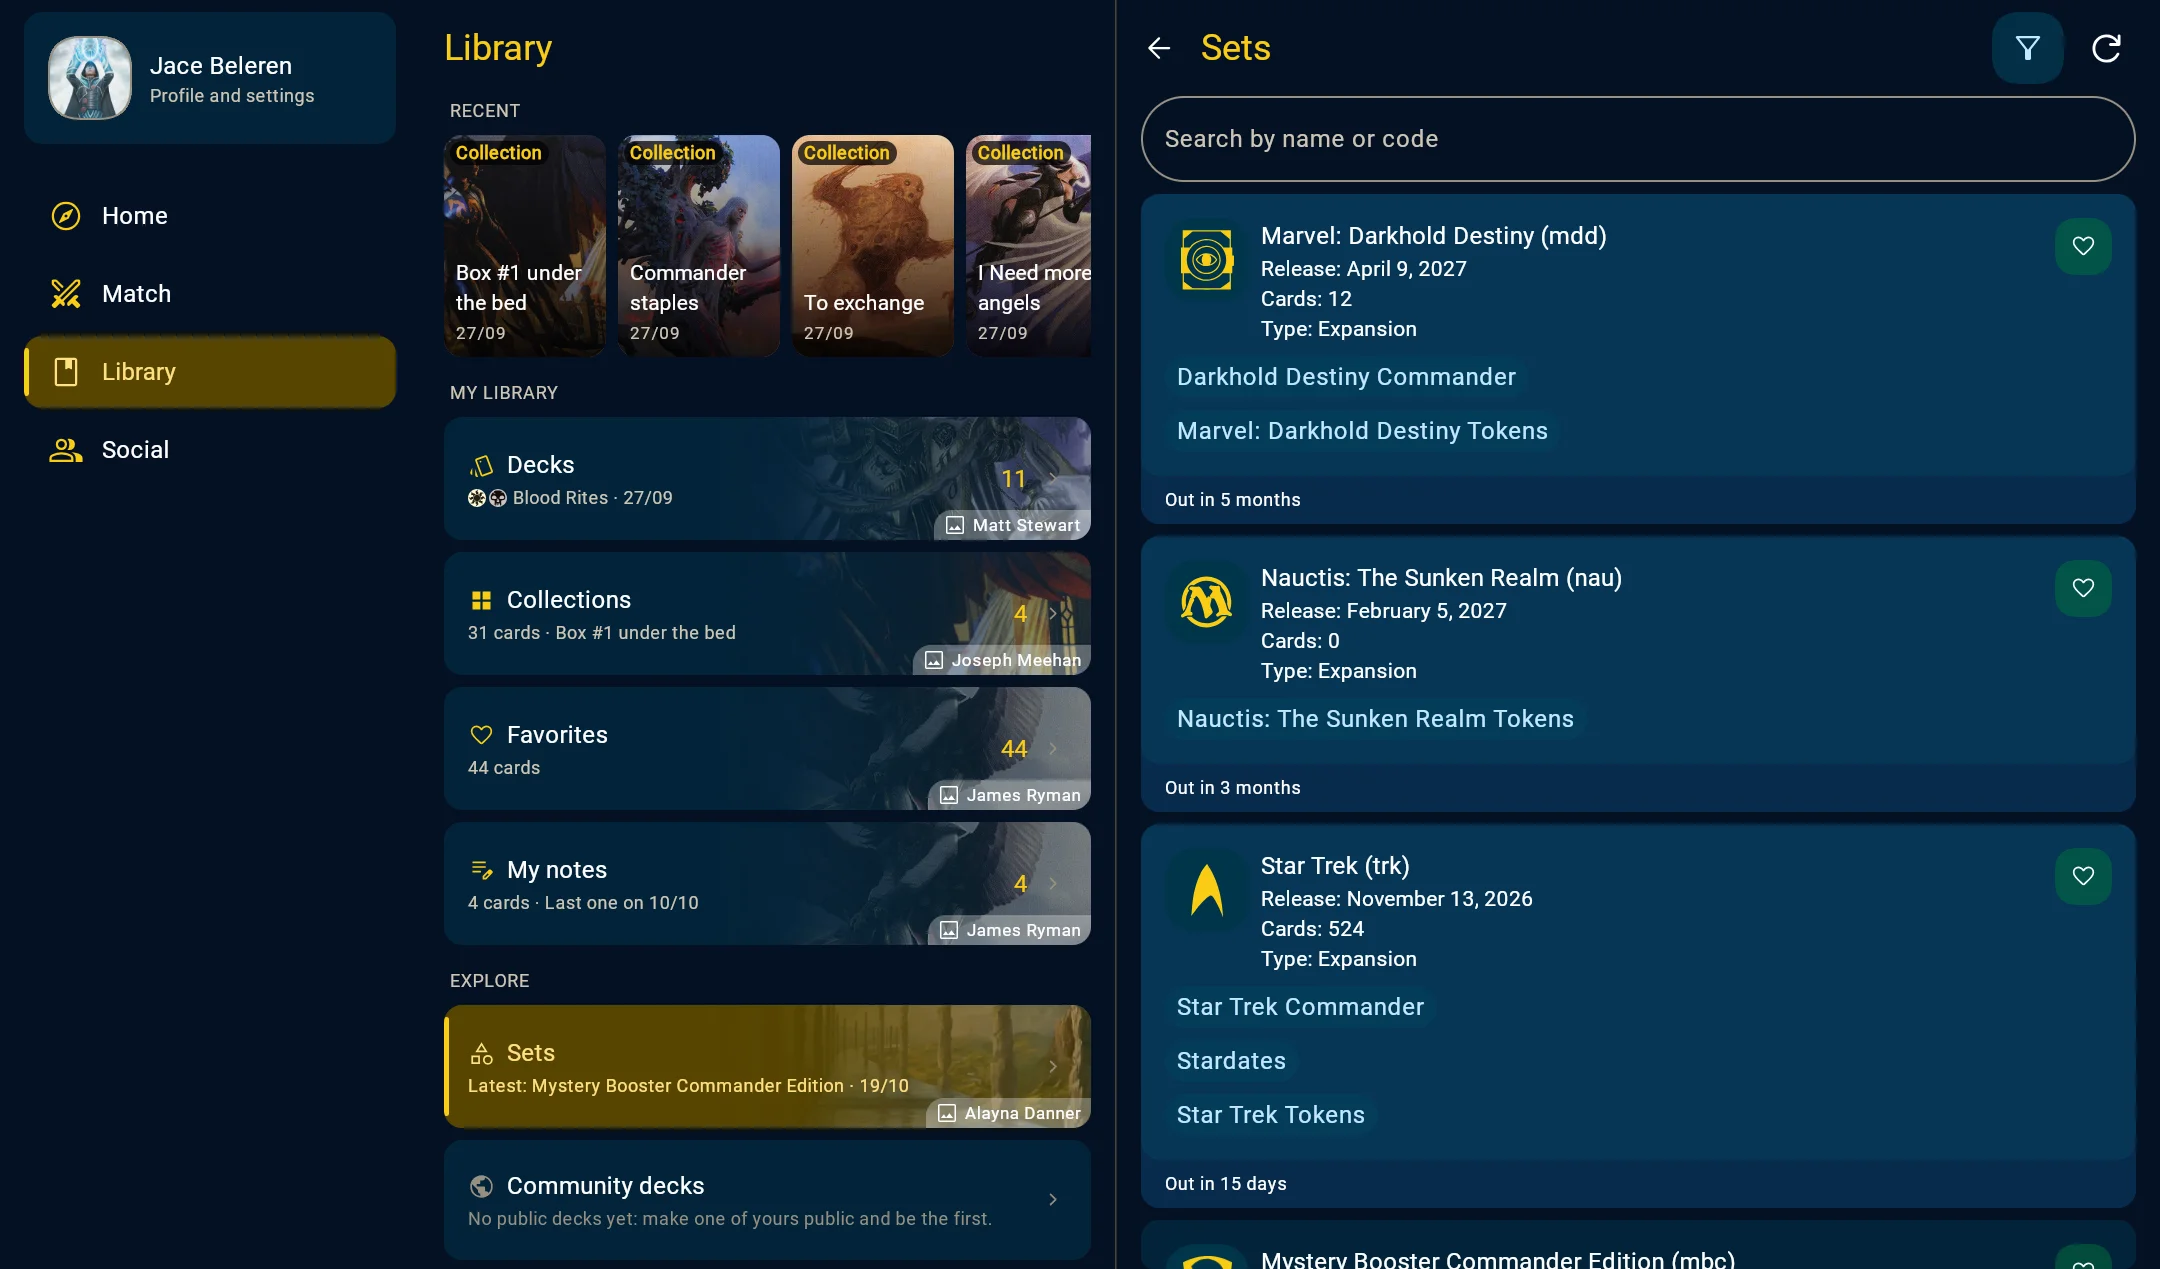Screen dimensions: 2160x1269
Task: Favorite the Nauctis: The Sunken Realm set
Action: tap(2083, 588)
